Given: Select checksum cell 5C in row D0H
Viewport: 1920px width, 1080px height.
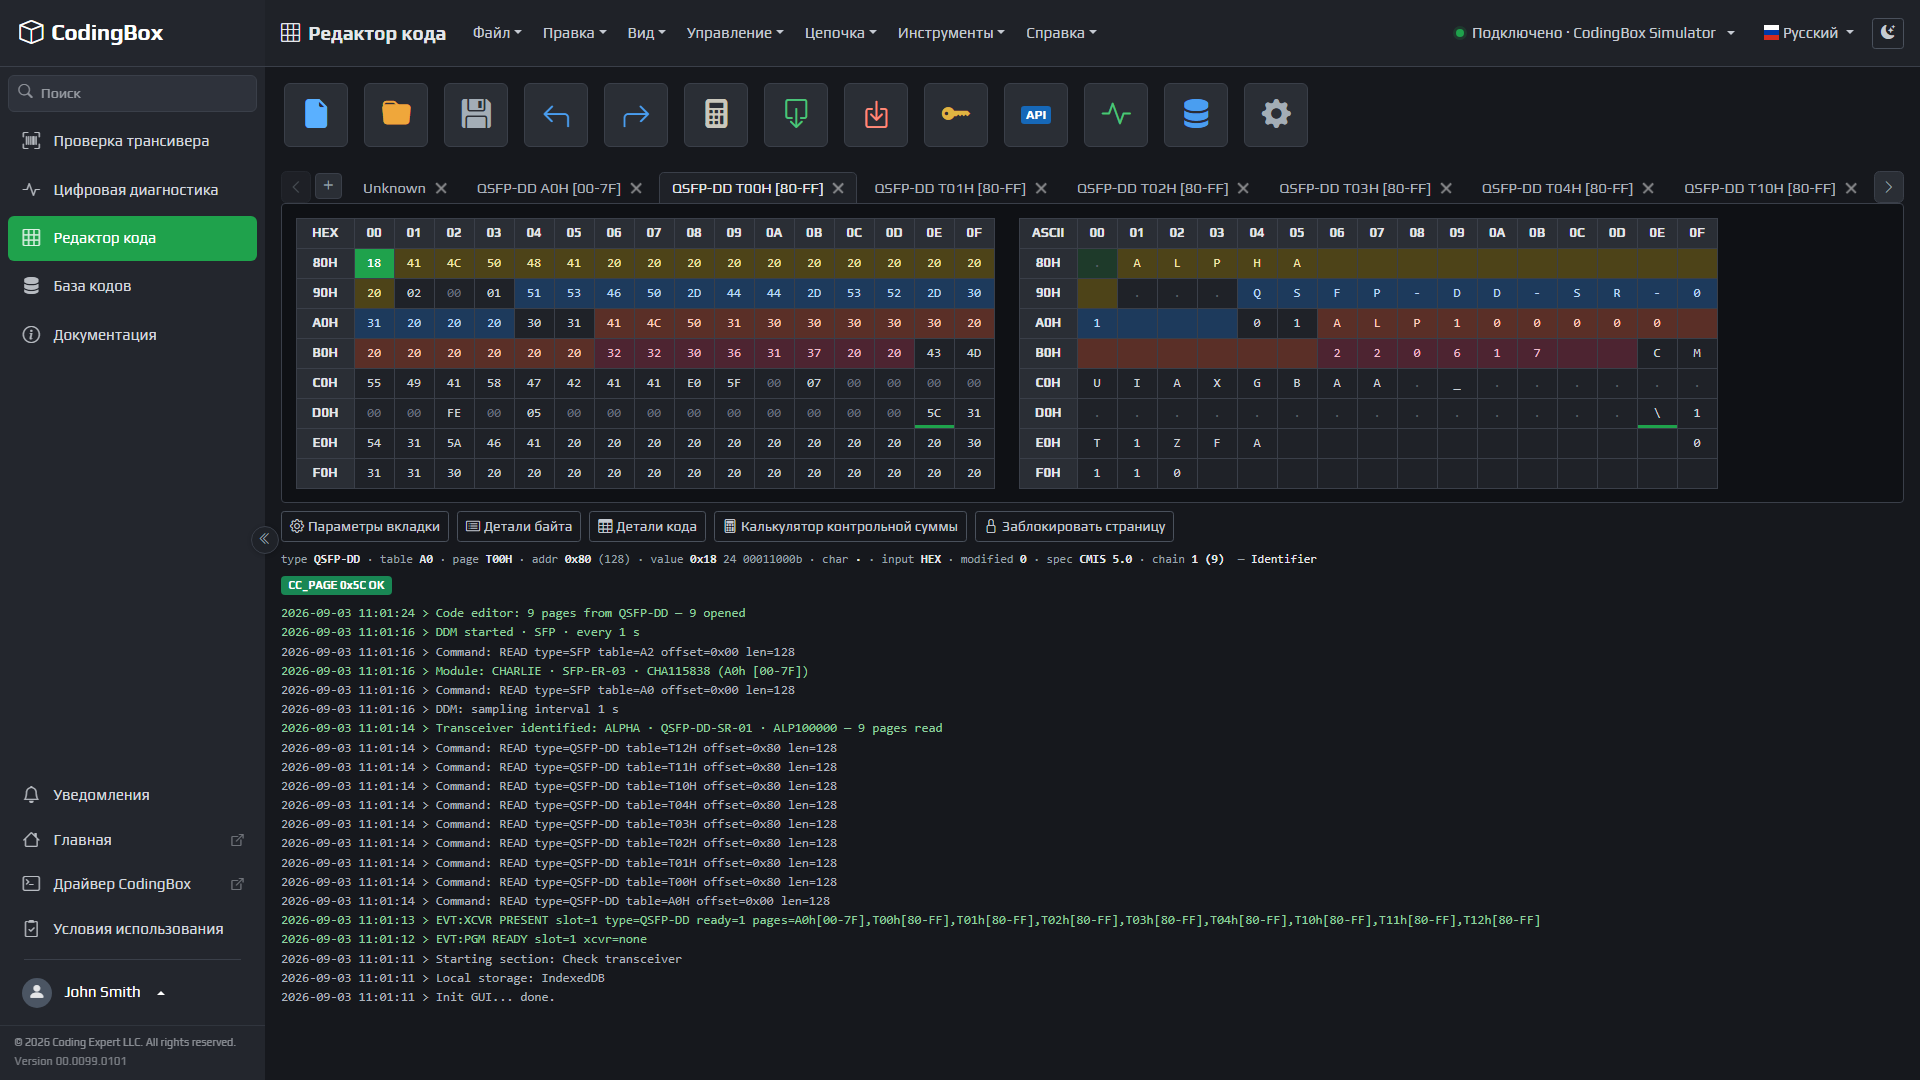Looking at the screenshot, I should click(934, 413).
